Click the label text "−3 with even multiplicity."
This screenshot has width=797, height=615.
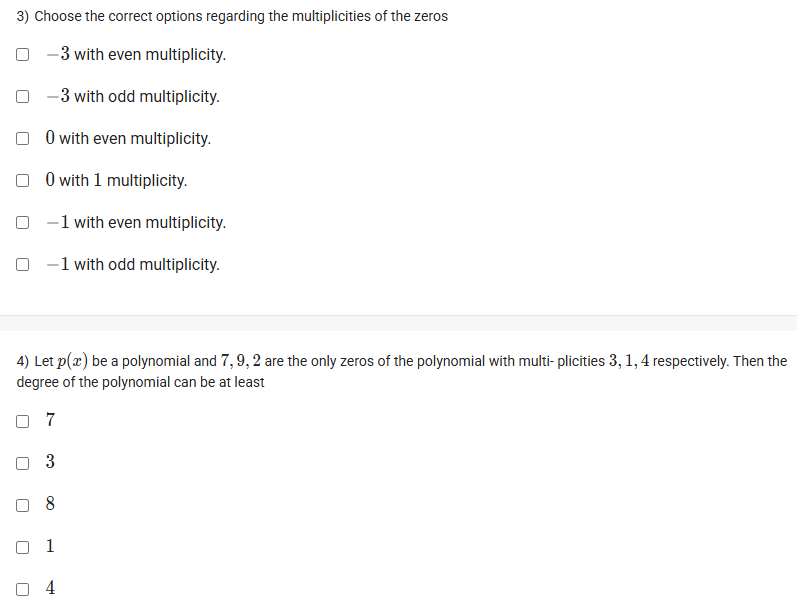(x=136, y=54)
